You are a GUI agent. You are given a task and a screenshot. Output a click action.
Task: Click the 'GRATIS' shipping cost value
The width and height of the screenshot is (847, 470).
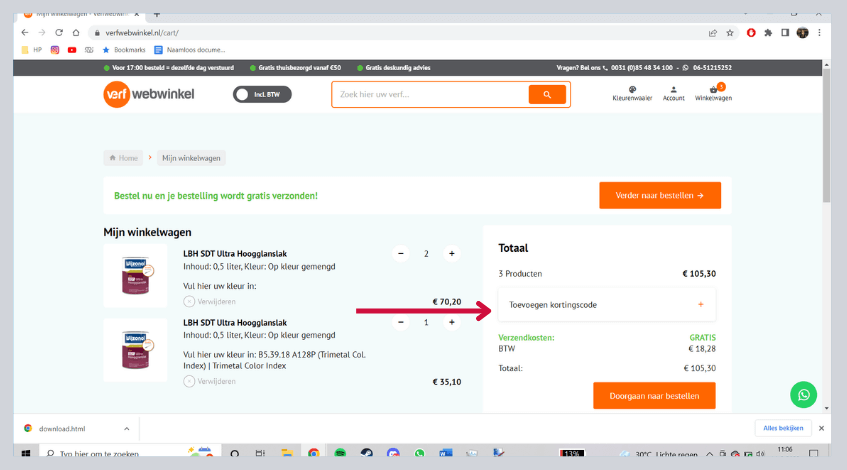(702, 338)
